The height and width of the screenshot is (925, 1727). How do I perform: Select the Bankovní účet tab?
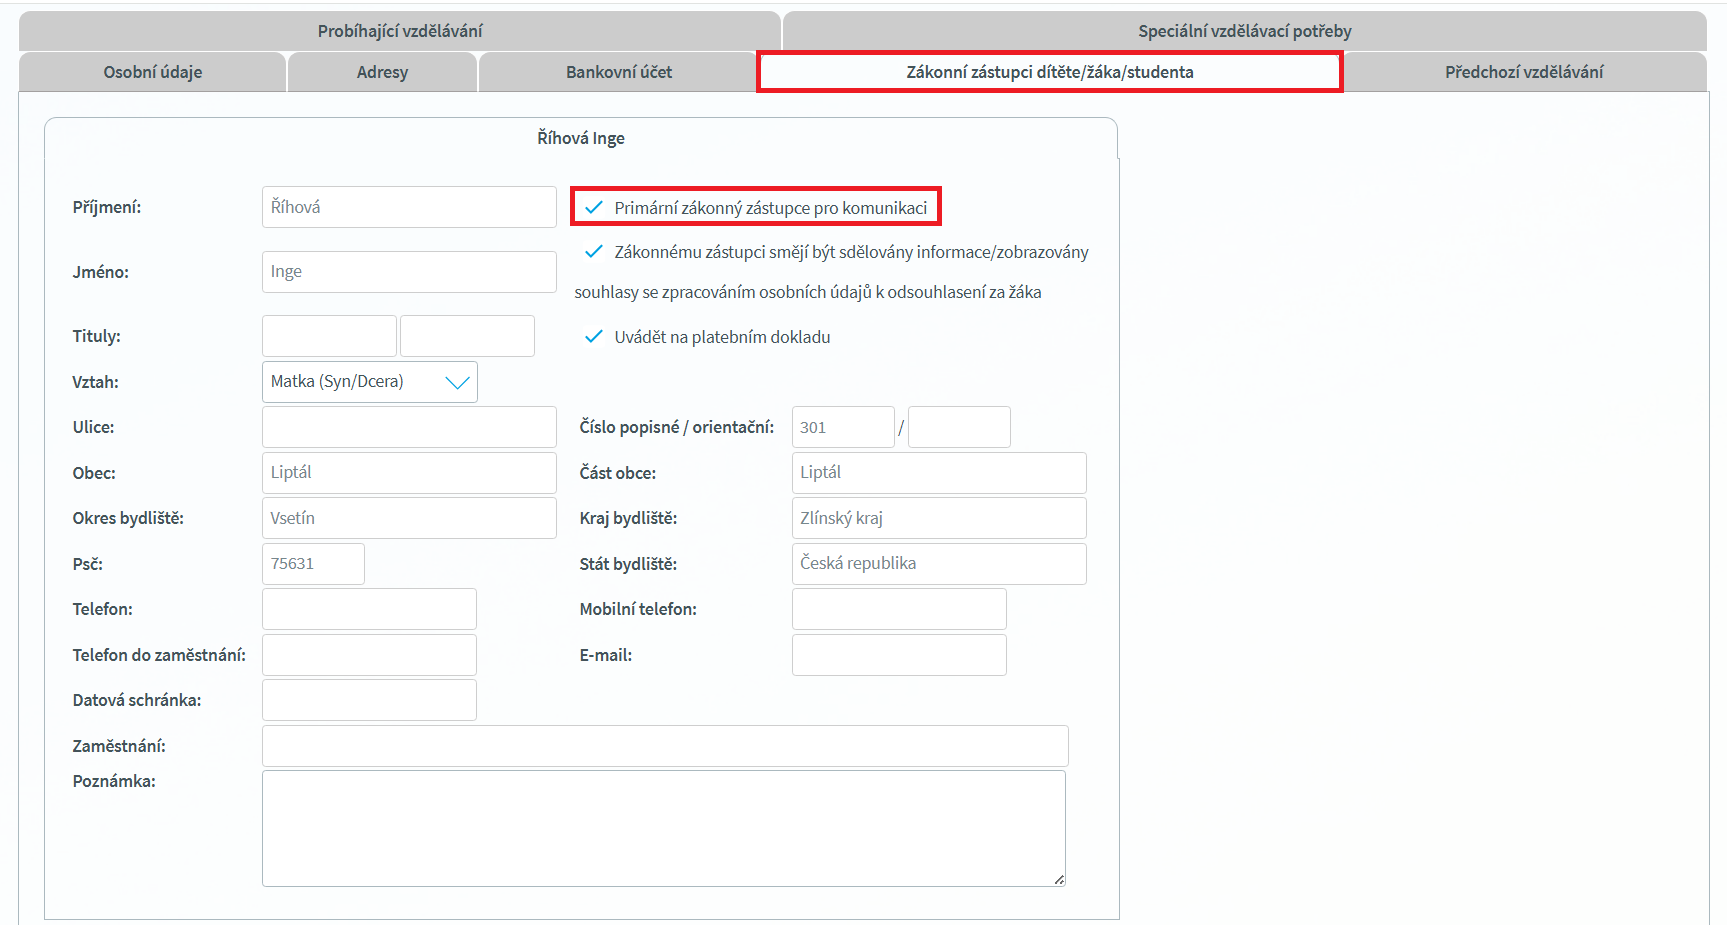tap(618, 72)
